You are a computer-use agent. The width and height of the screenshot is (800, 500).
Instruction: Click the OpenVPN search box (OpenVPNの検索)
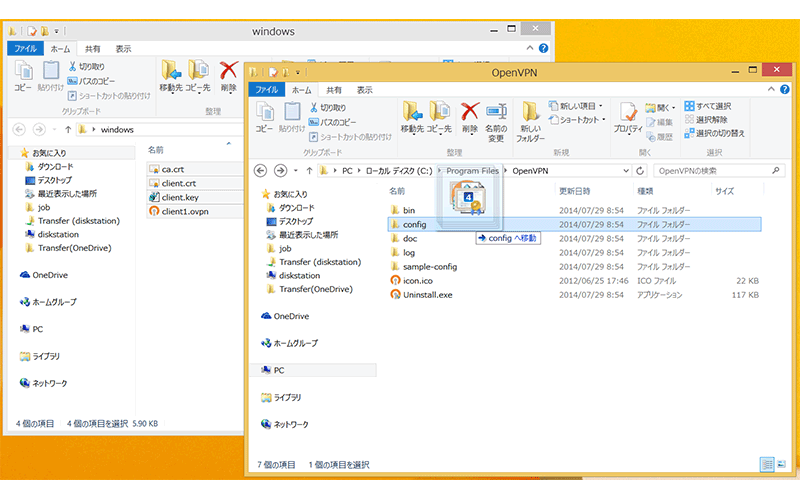coord(712,170)
